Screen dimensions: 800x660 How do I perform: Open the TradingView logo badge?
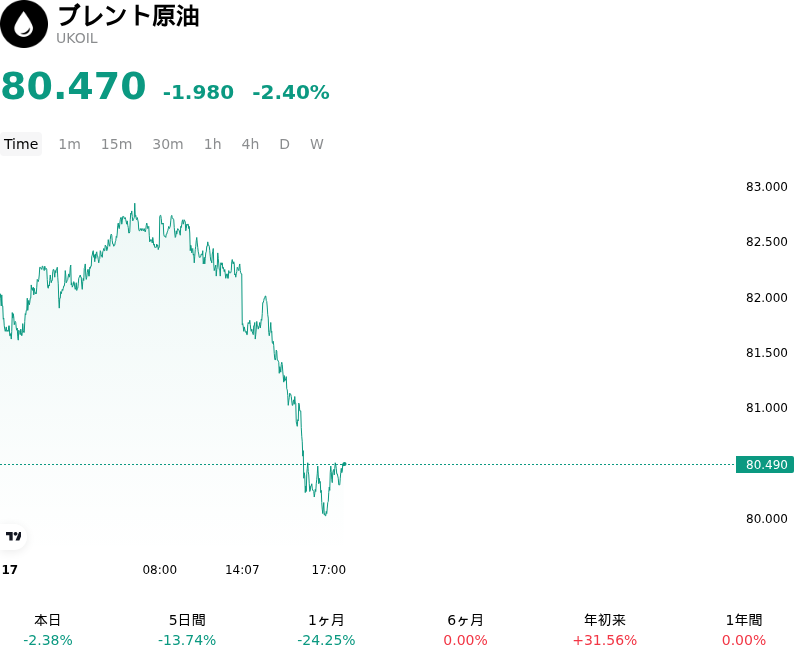point(13,536)
